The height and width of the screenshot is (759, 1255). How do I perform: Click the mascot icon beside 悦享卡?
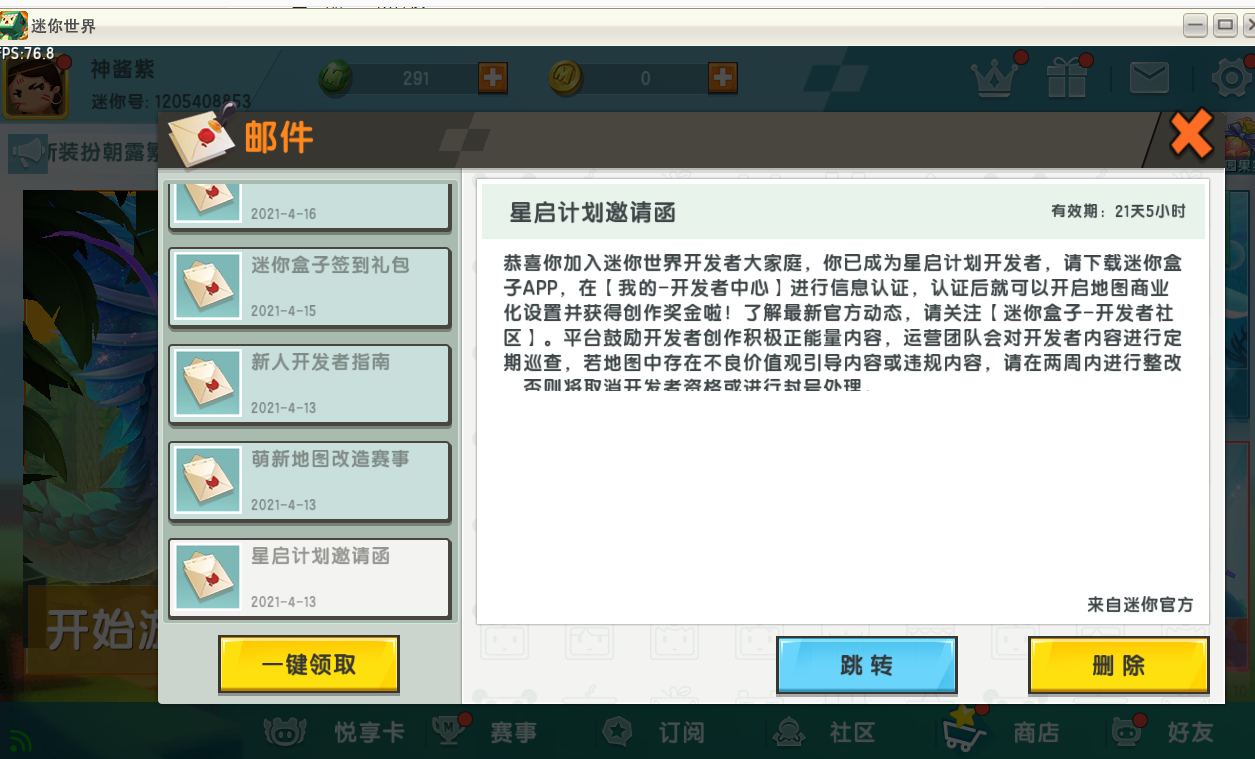coord(285,732)
